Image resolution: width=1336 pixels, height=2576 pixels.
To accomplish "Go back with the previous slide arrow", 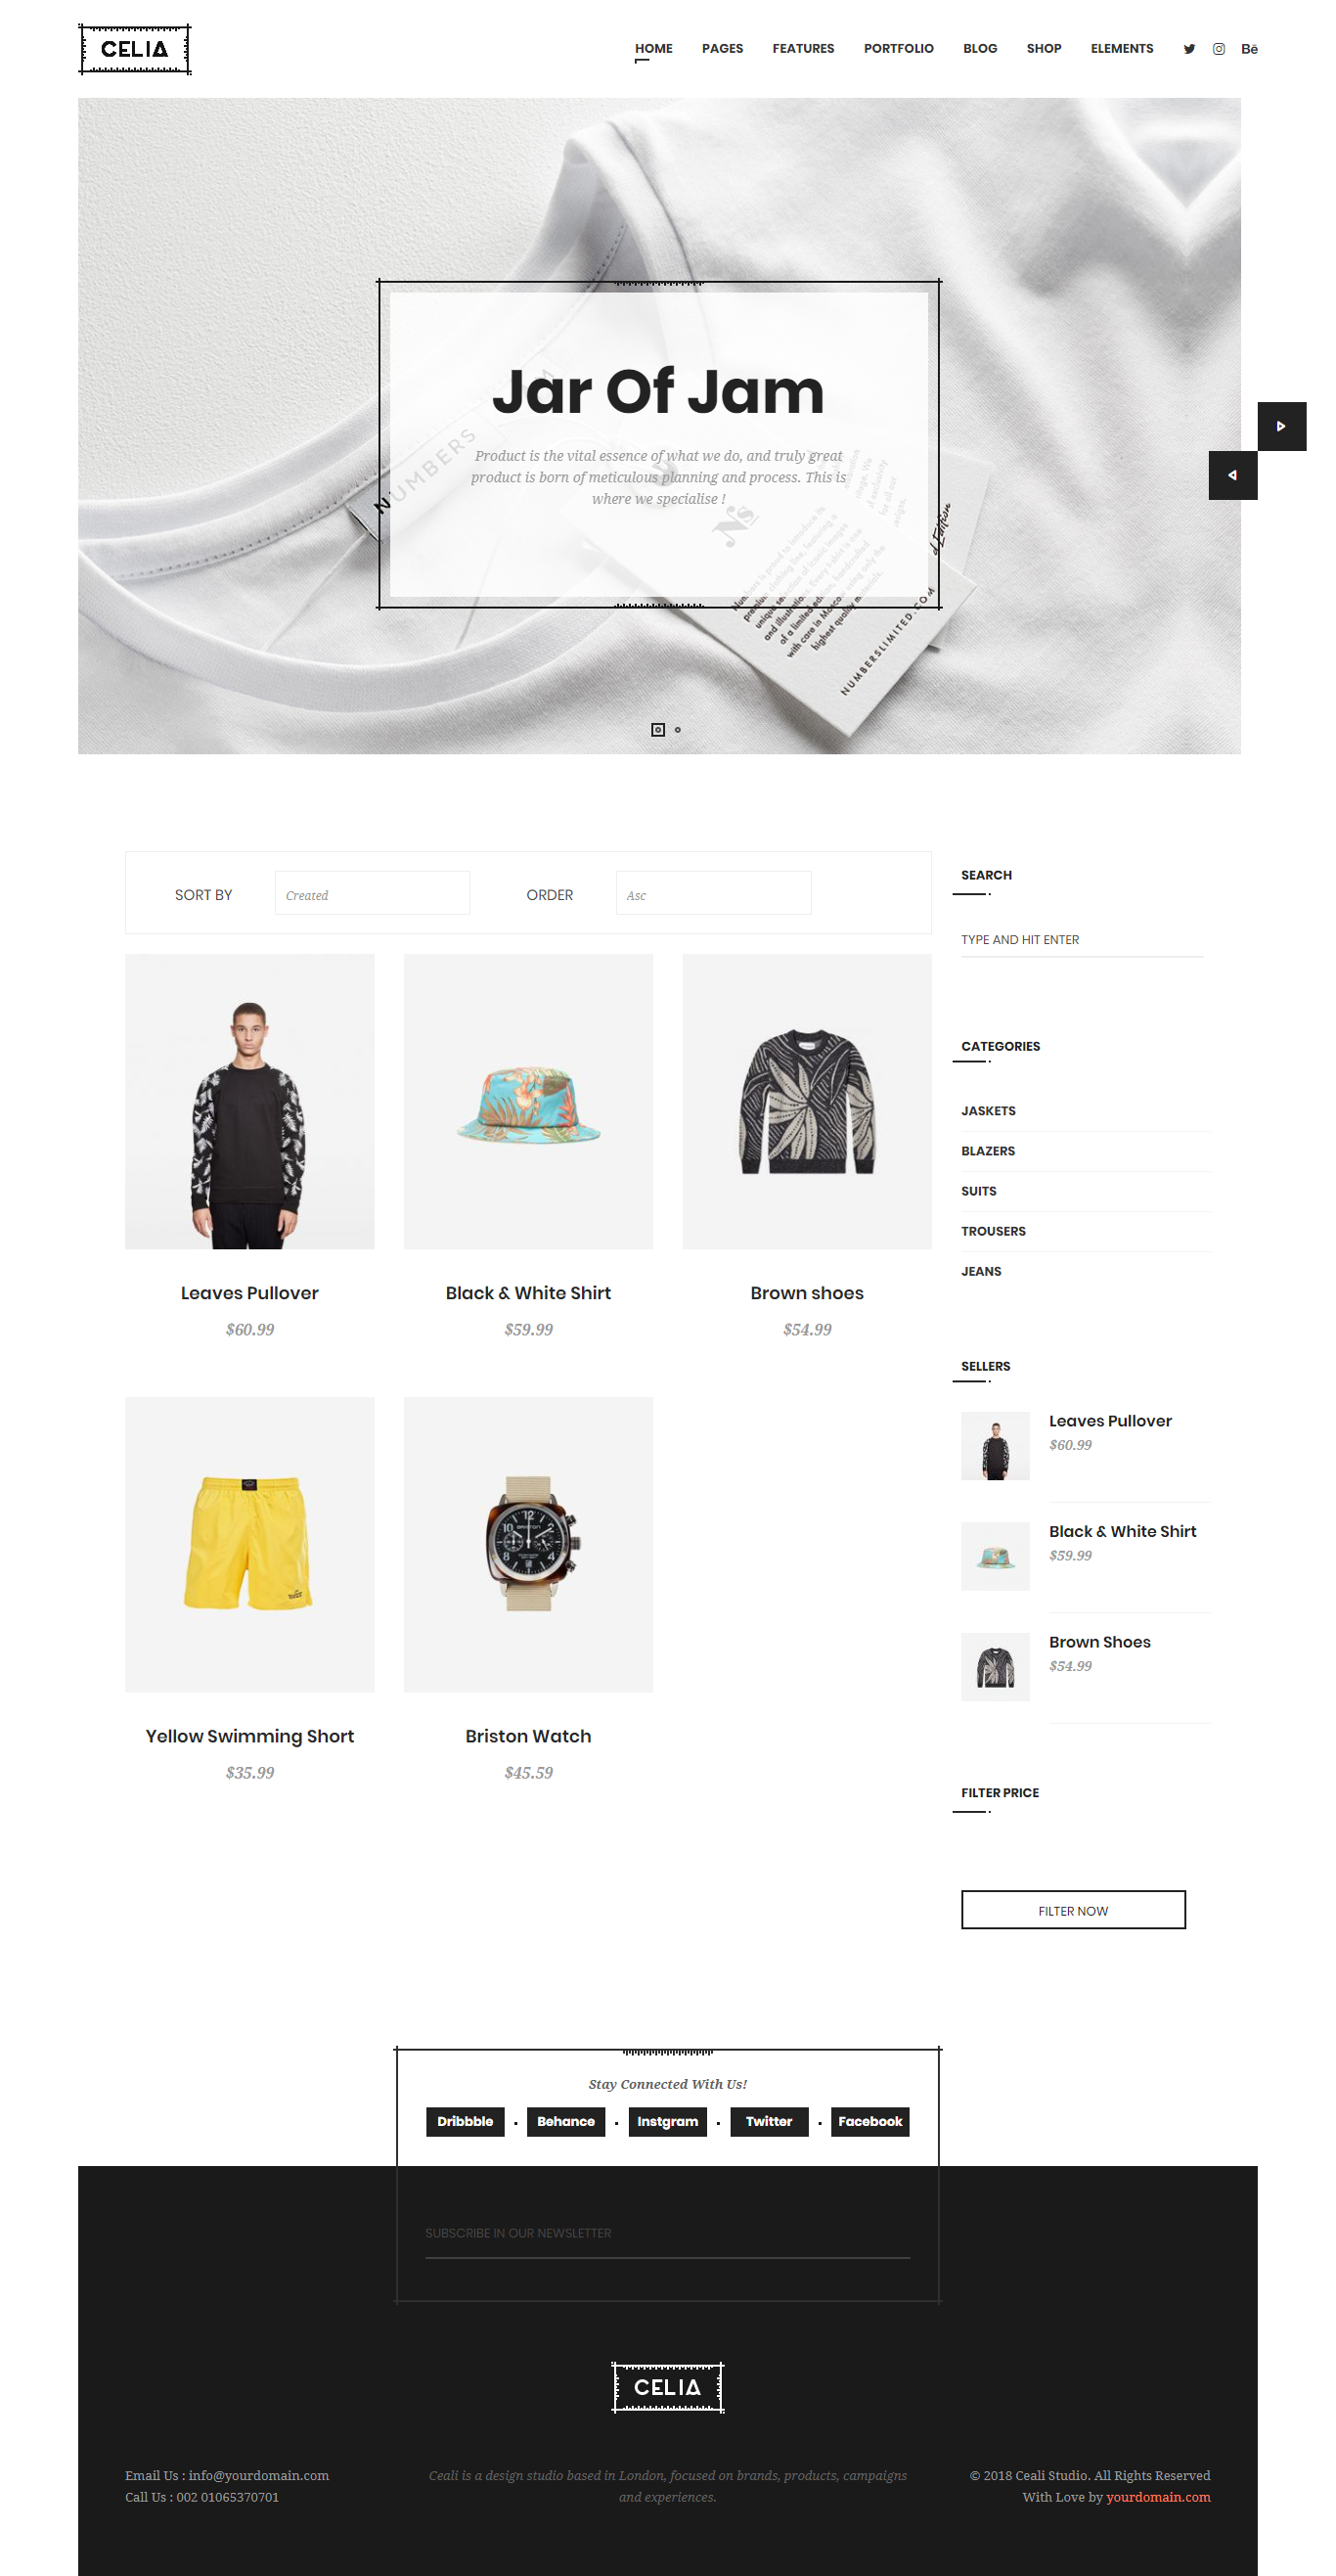I will 1232,475.
